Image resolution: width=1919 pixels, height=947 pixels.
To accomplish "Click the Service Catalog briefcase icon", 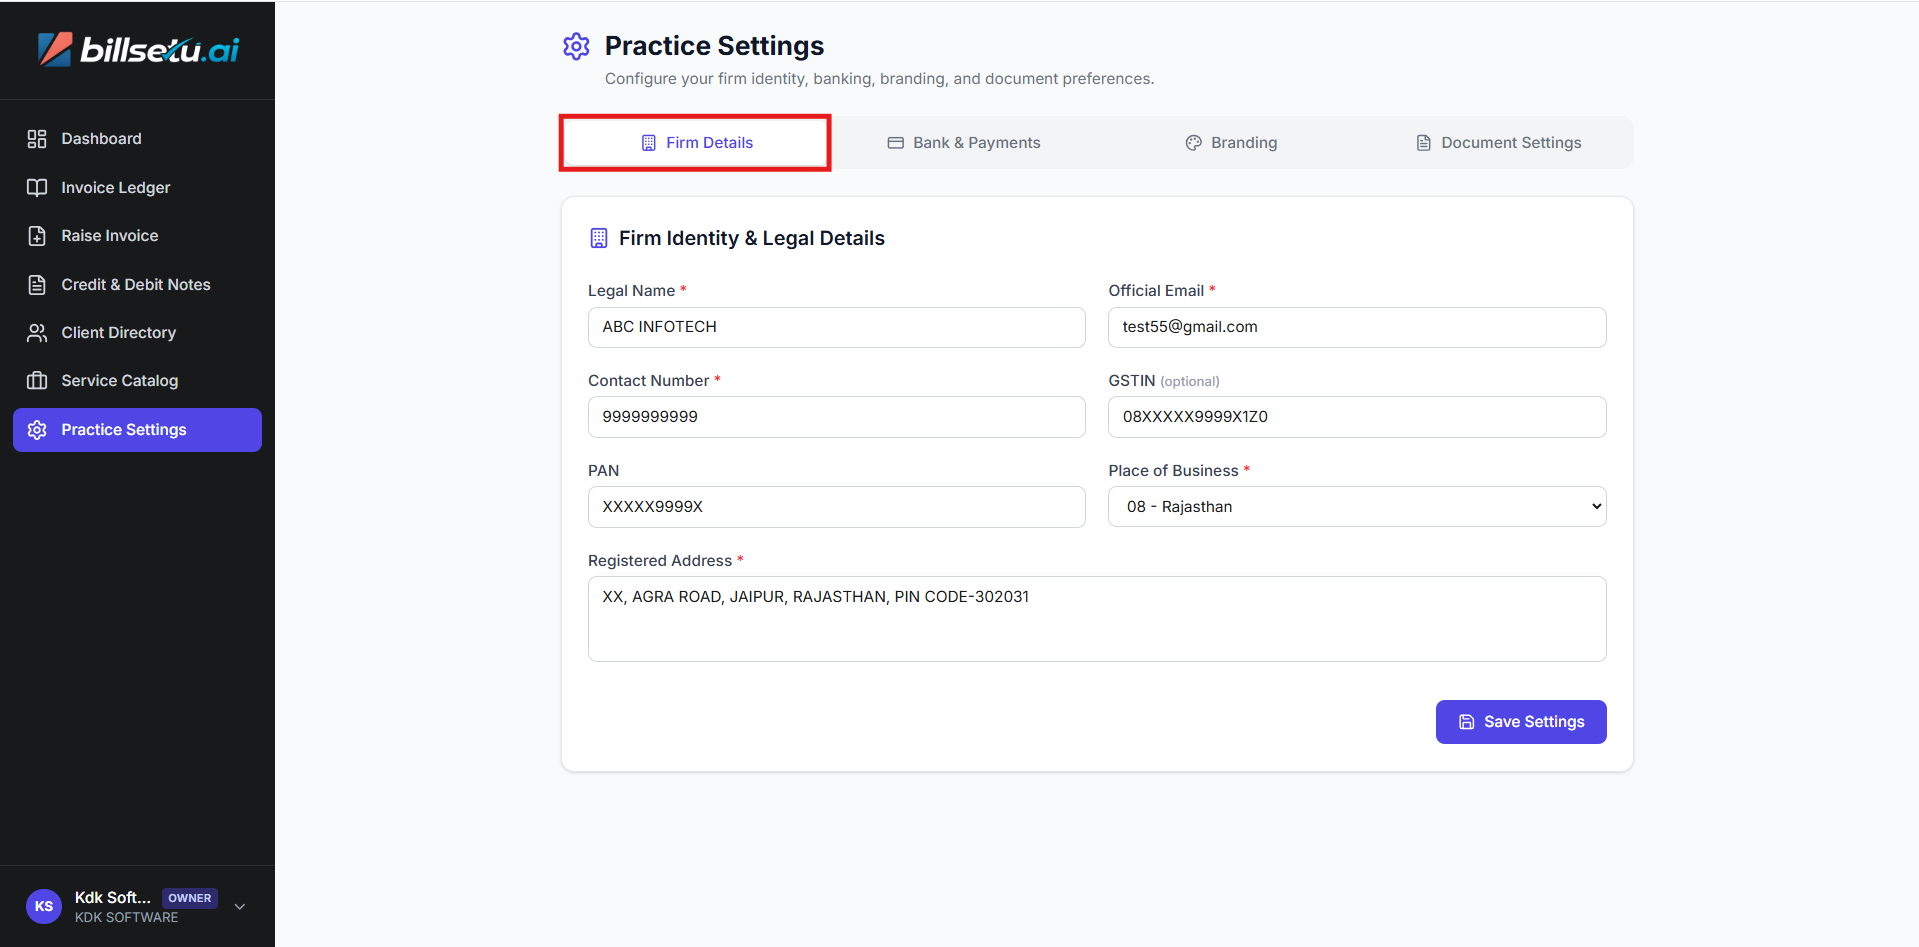I will tap(37, 381).
